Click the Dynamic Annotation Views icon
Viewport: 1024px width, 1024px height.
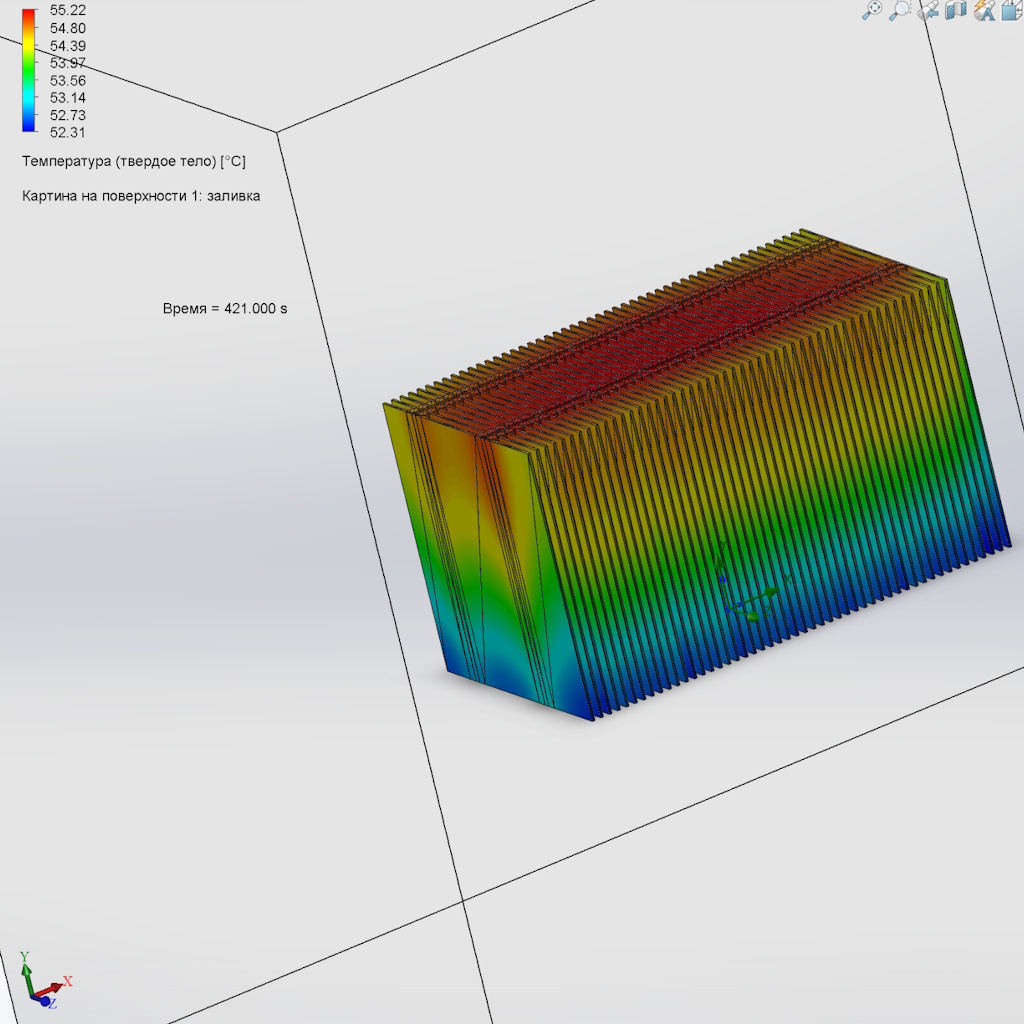(x=984, y=10)
